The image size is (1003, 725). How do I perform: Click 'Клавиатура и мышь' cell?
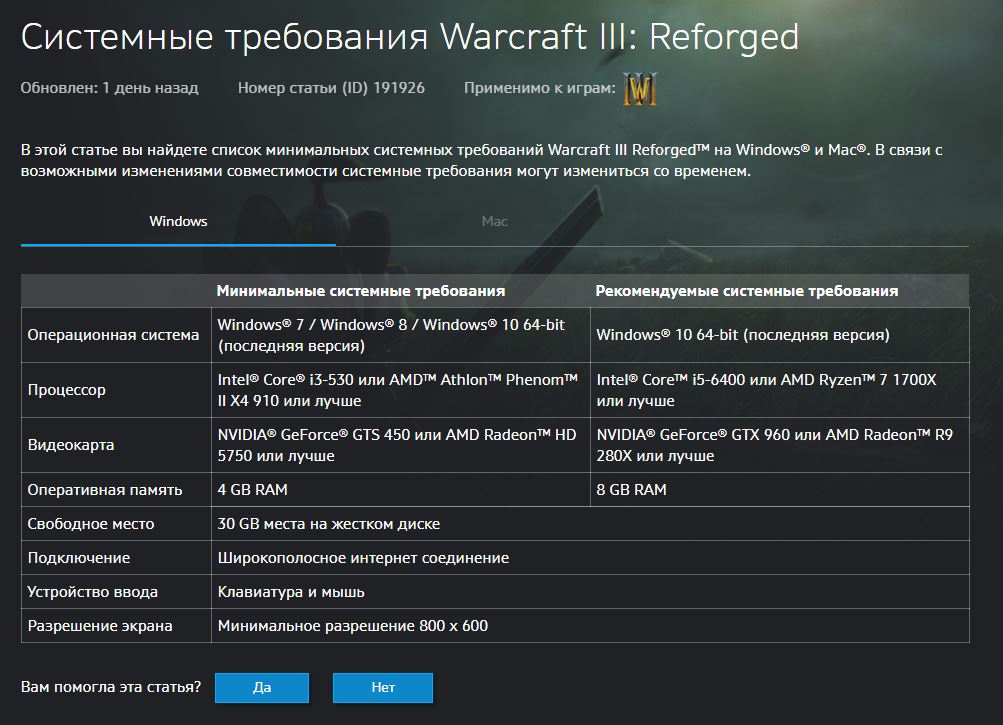590,591
